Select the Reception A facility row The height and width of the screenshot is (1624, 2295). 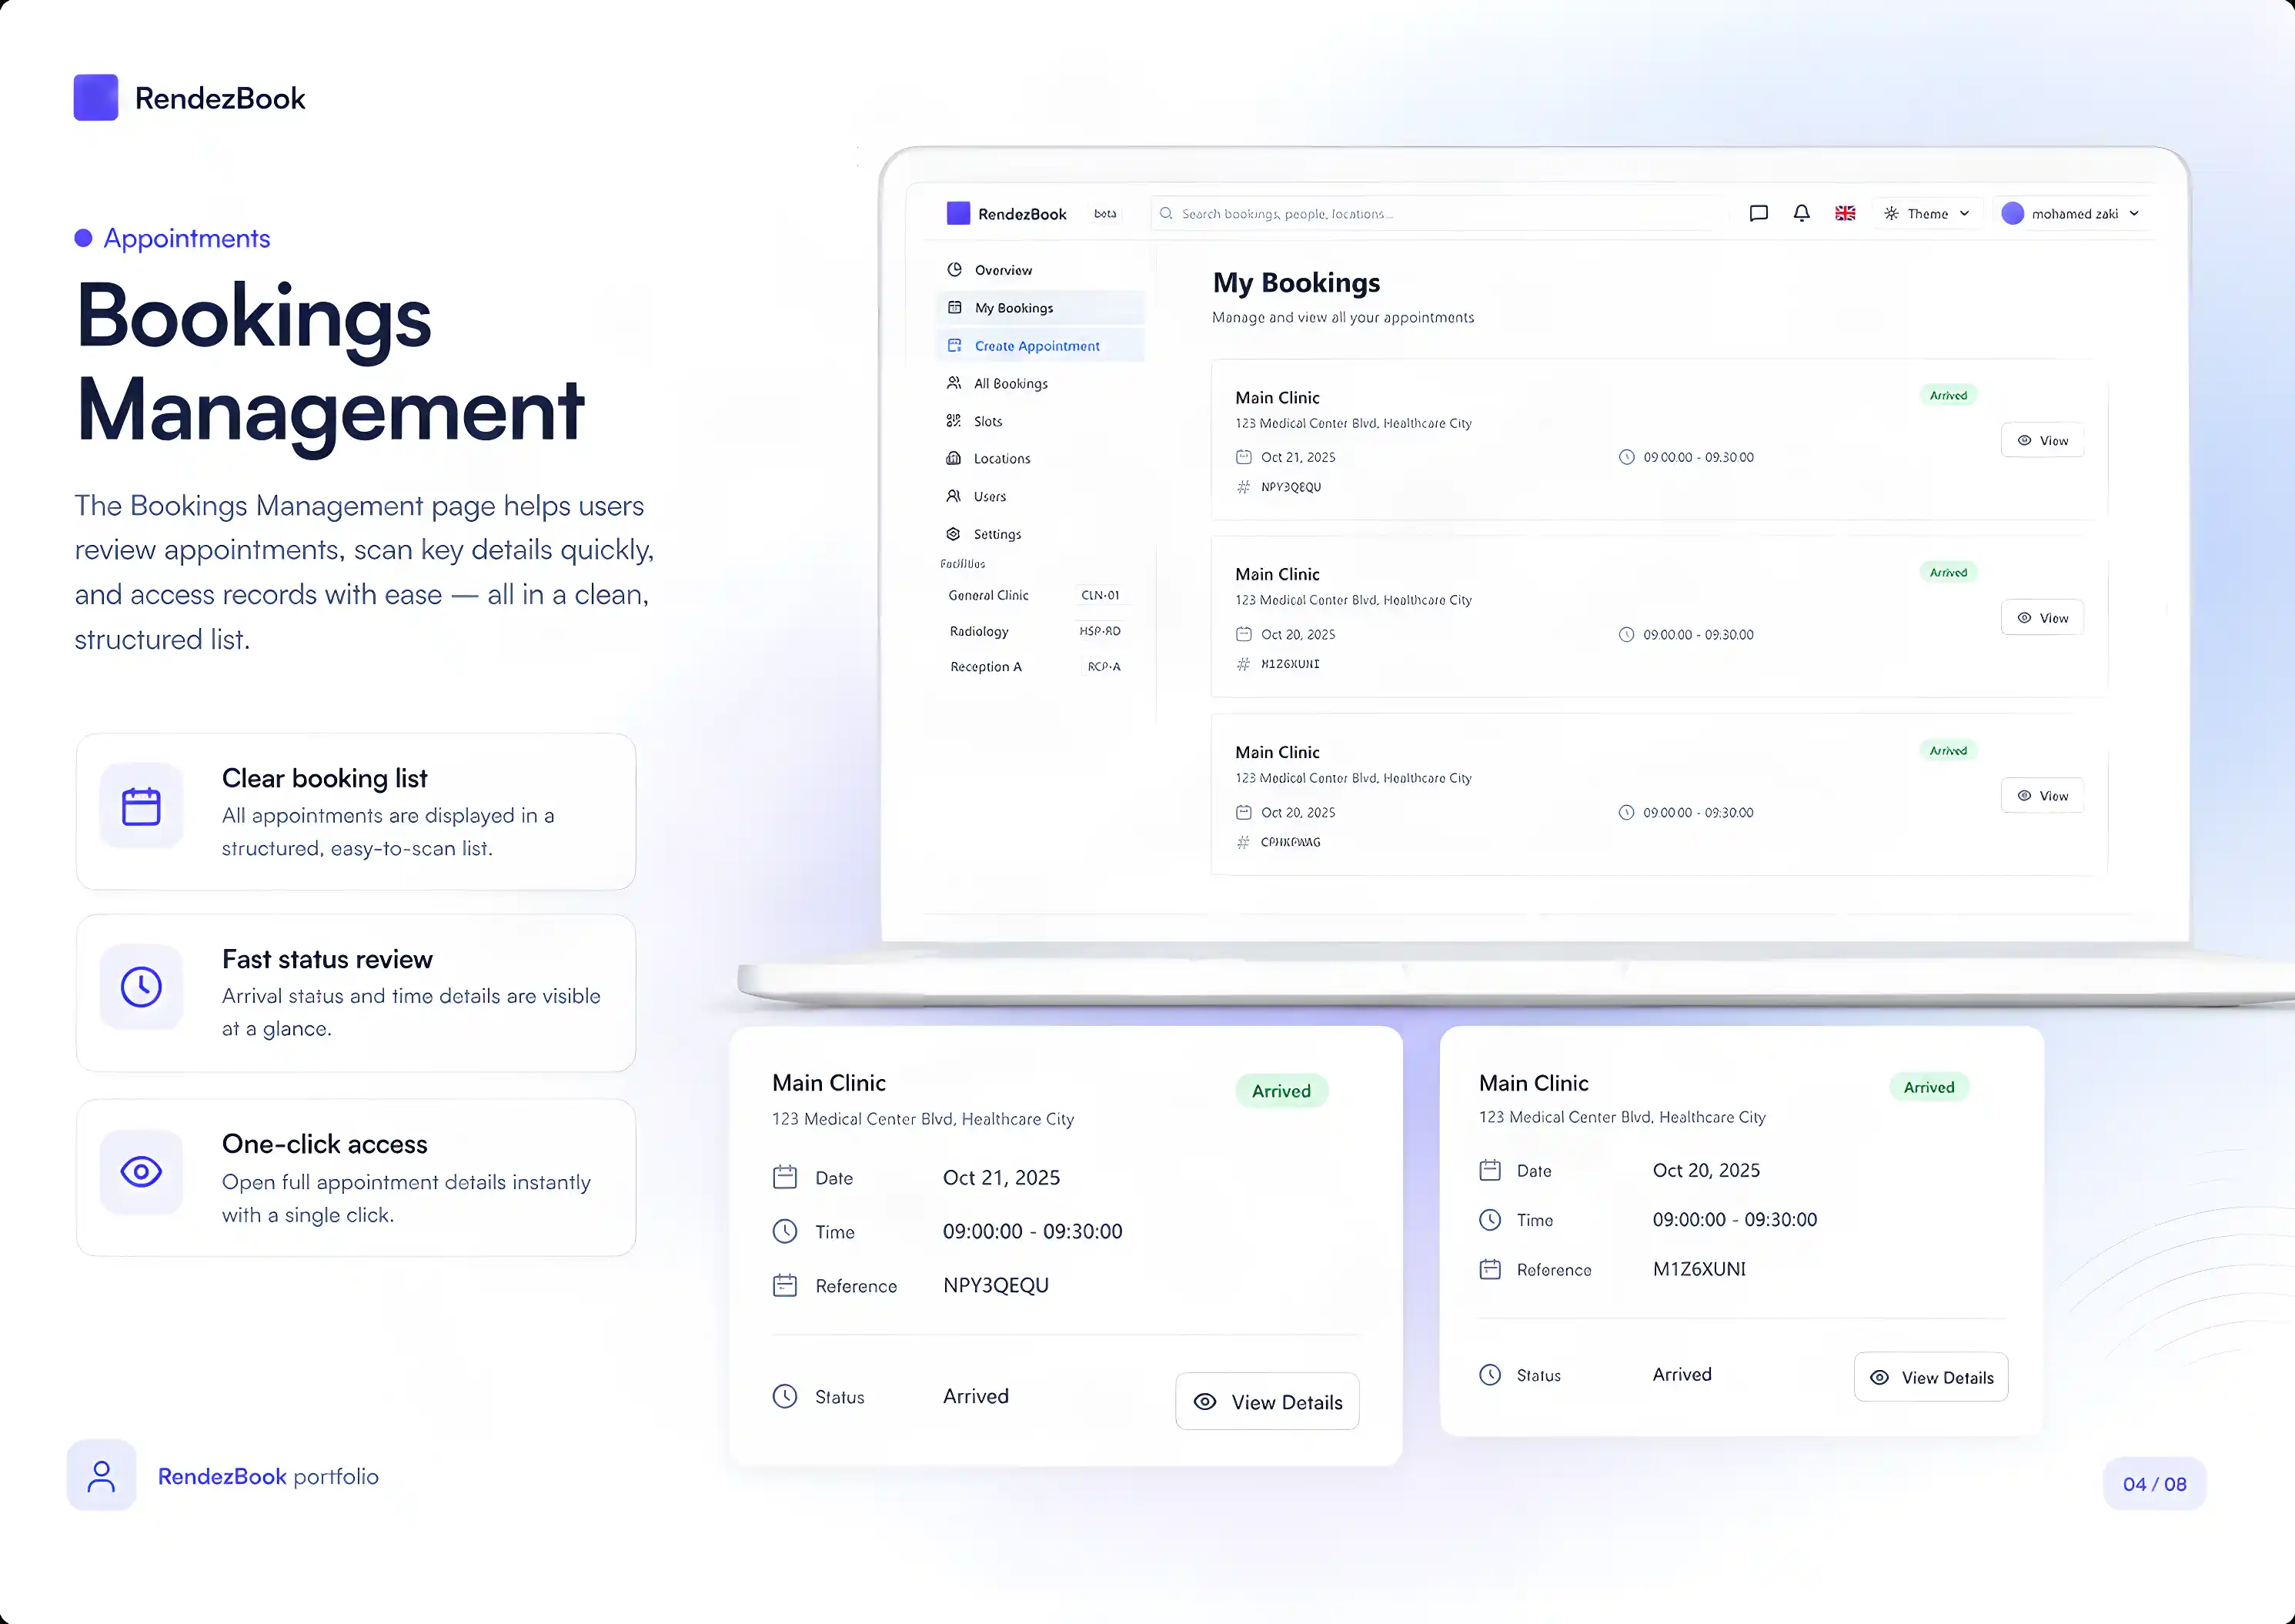(1035, 667)
